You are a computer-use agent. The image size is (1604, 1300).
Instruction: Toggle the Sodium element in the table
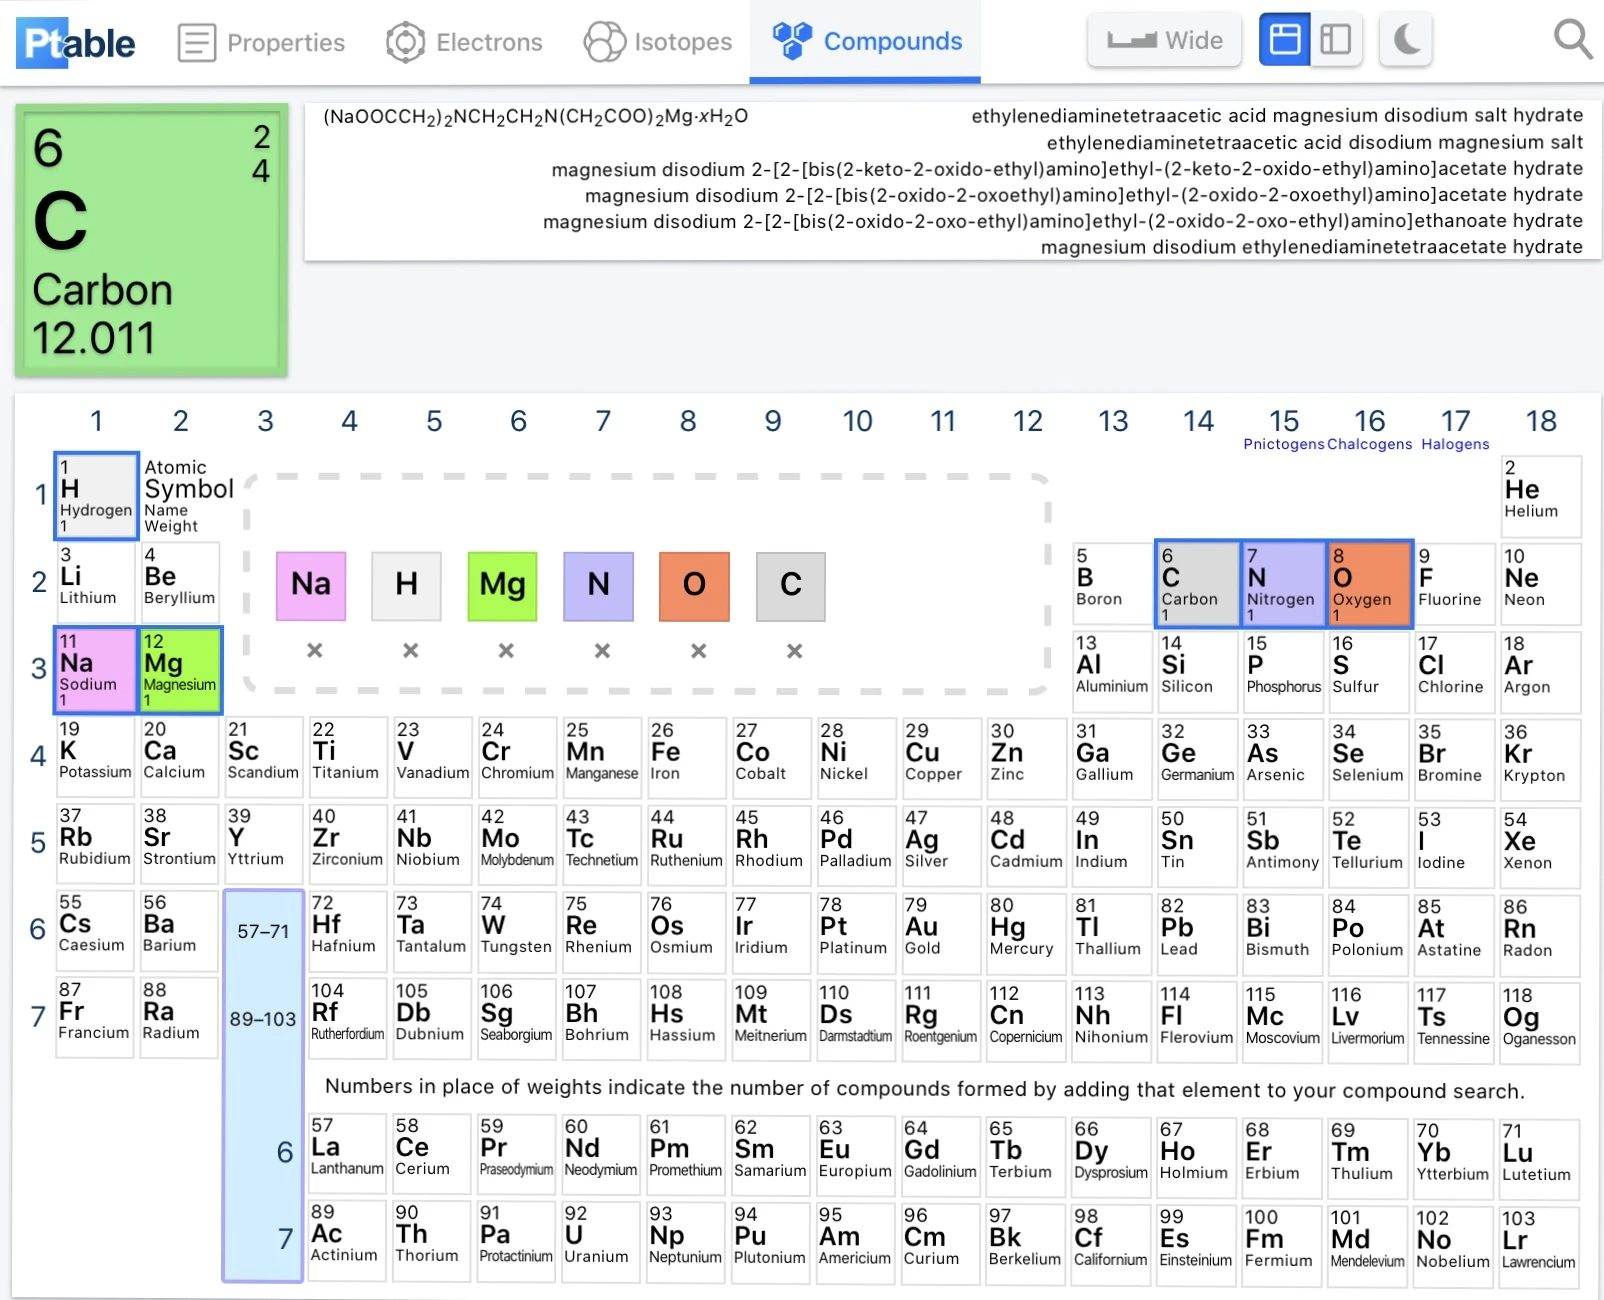click(95, 670)
